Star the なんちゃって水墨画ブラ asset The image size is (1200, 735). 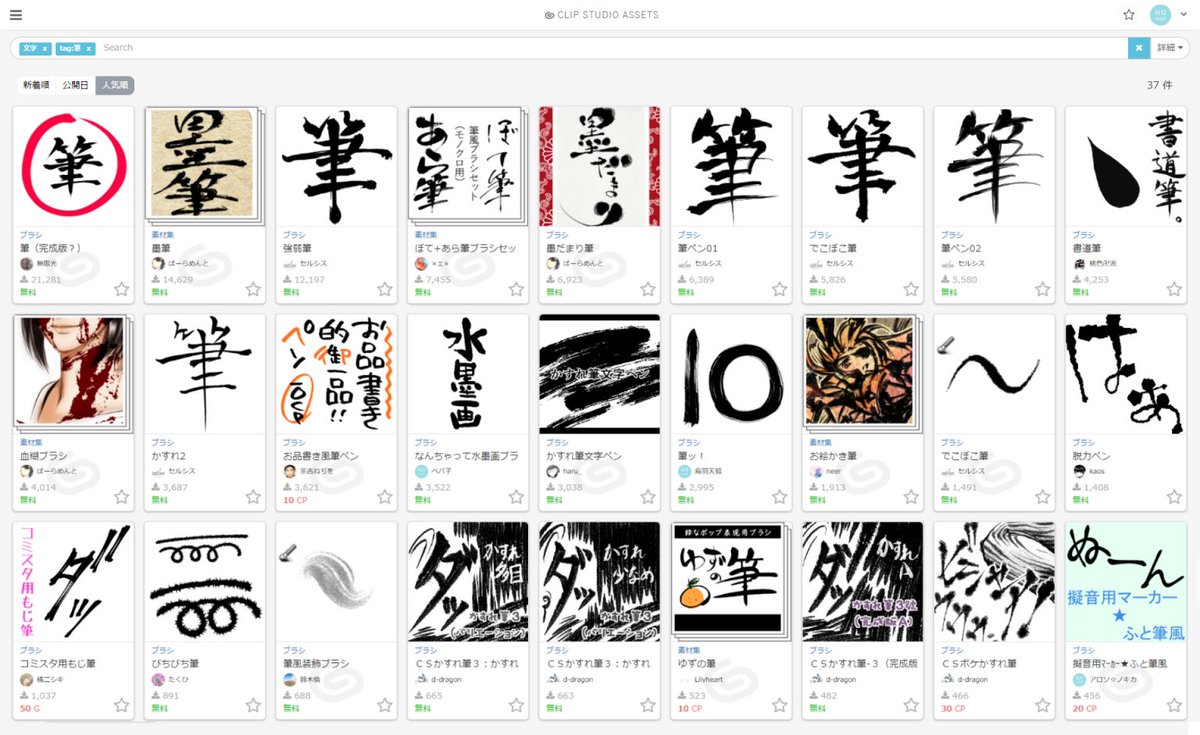click(x=517, y=497)
